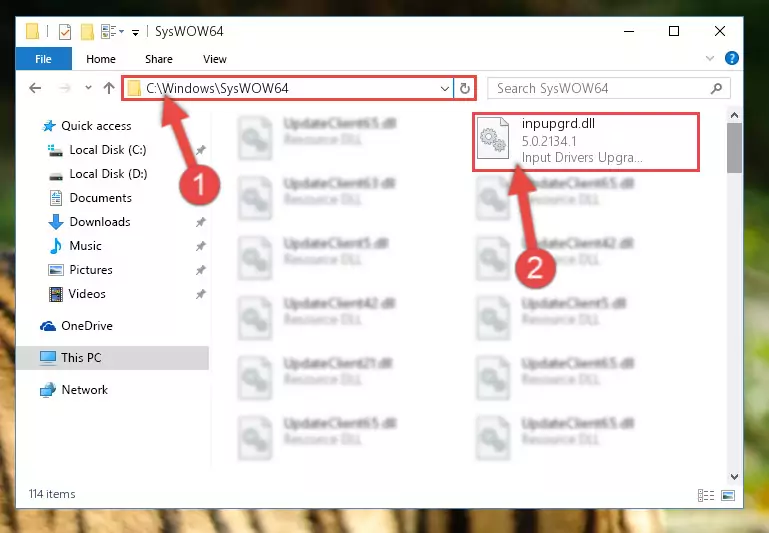Switch to details view in status bar
The width and height of the screenshot is (769, 533).
tap(706, 495)
